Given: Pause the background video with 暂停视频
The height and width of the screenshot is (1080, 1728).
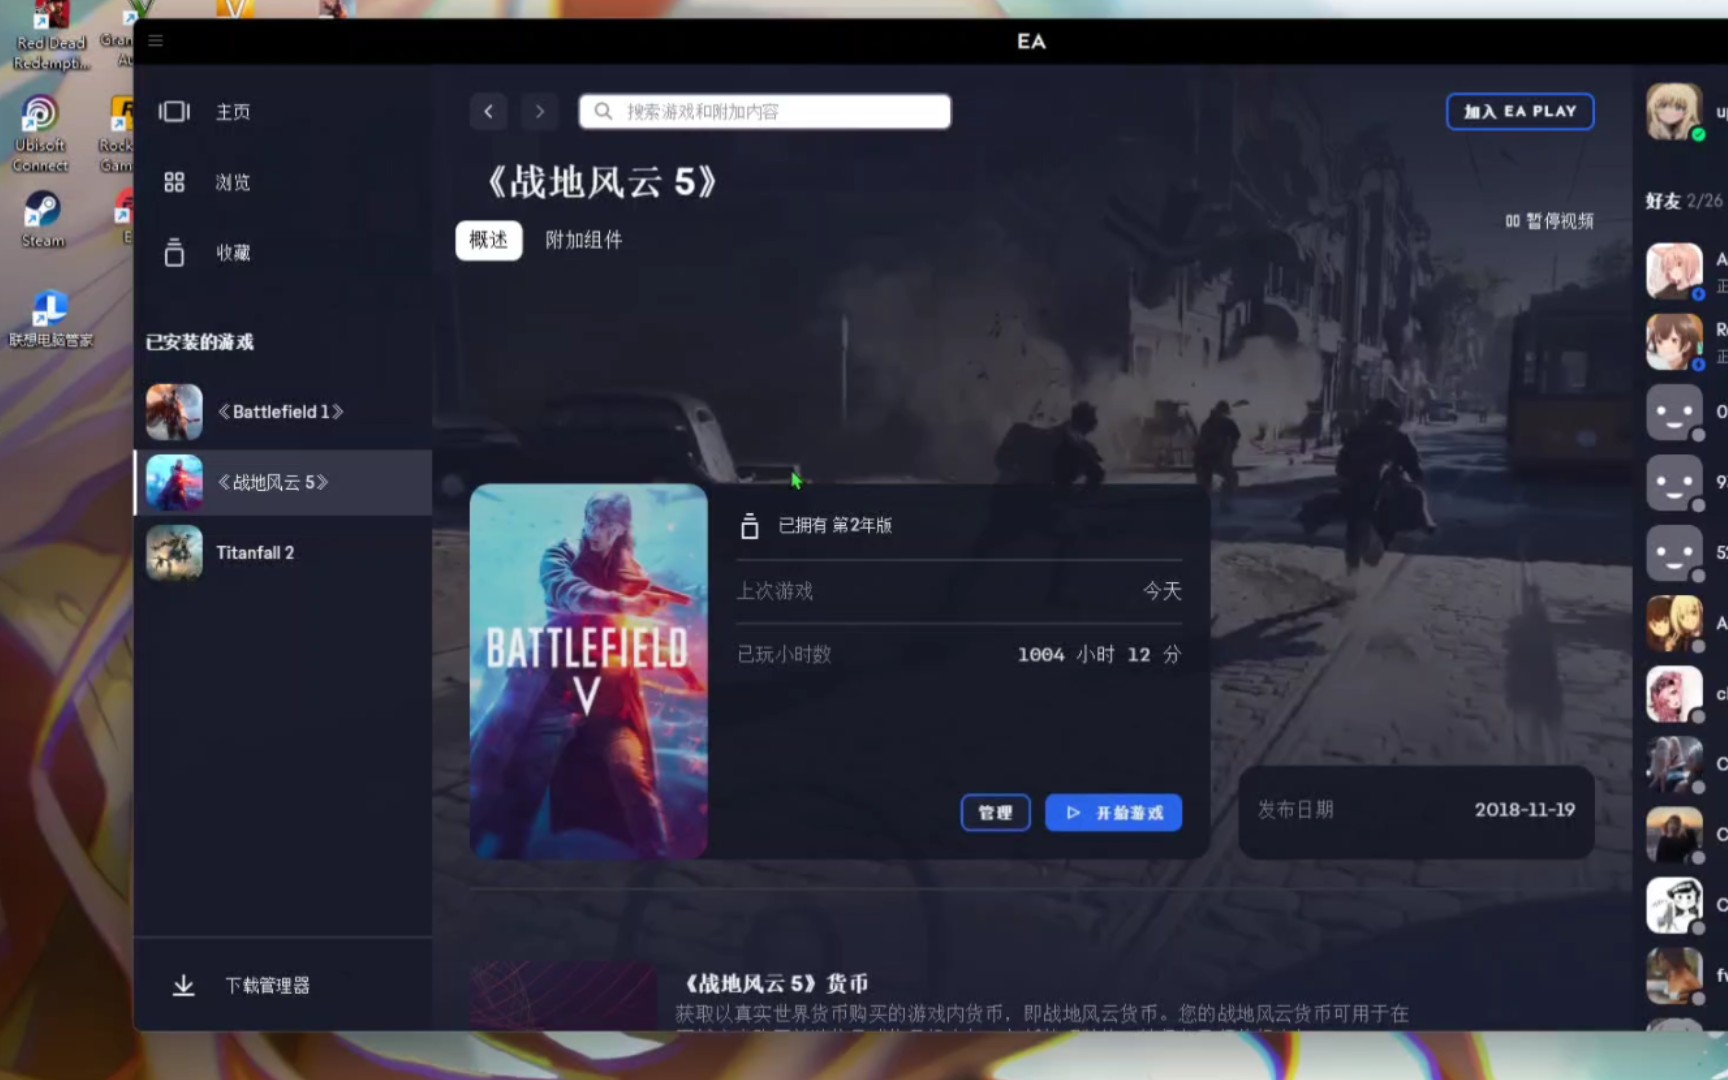Looking at the screenshot, I should coord(1549,221).
